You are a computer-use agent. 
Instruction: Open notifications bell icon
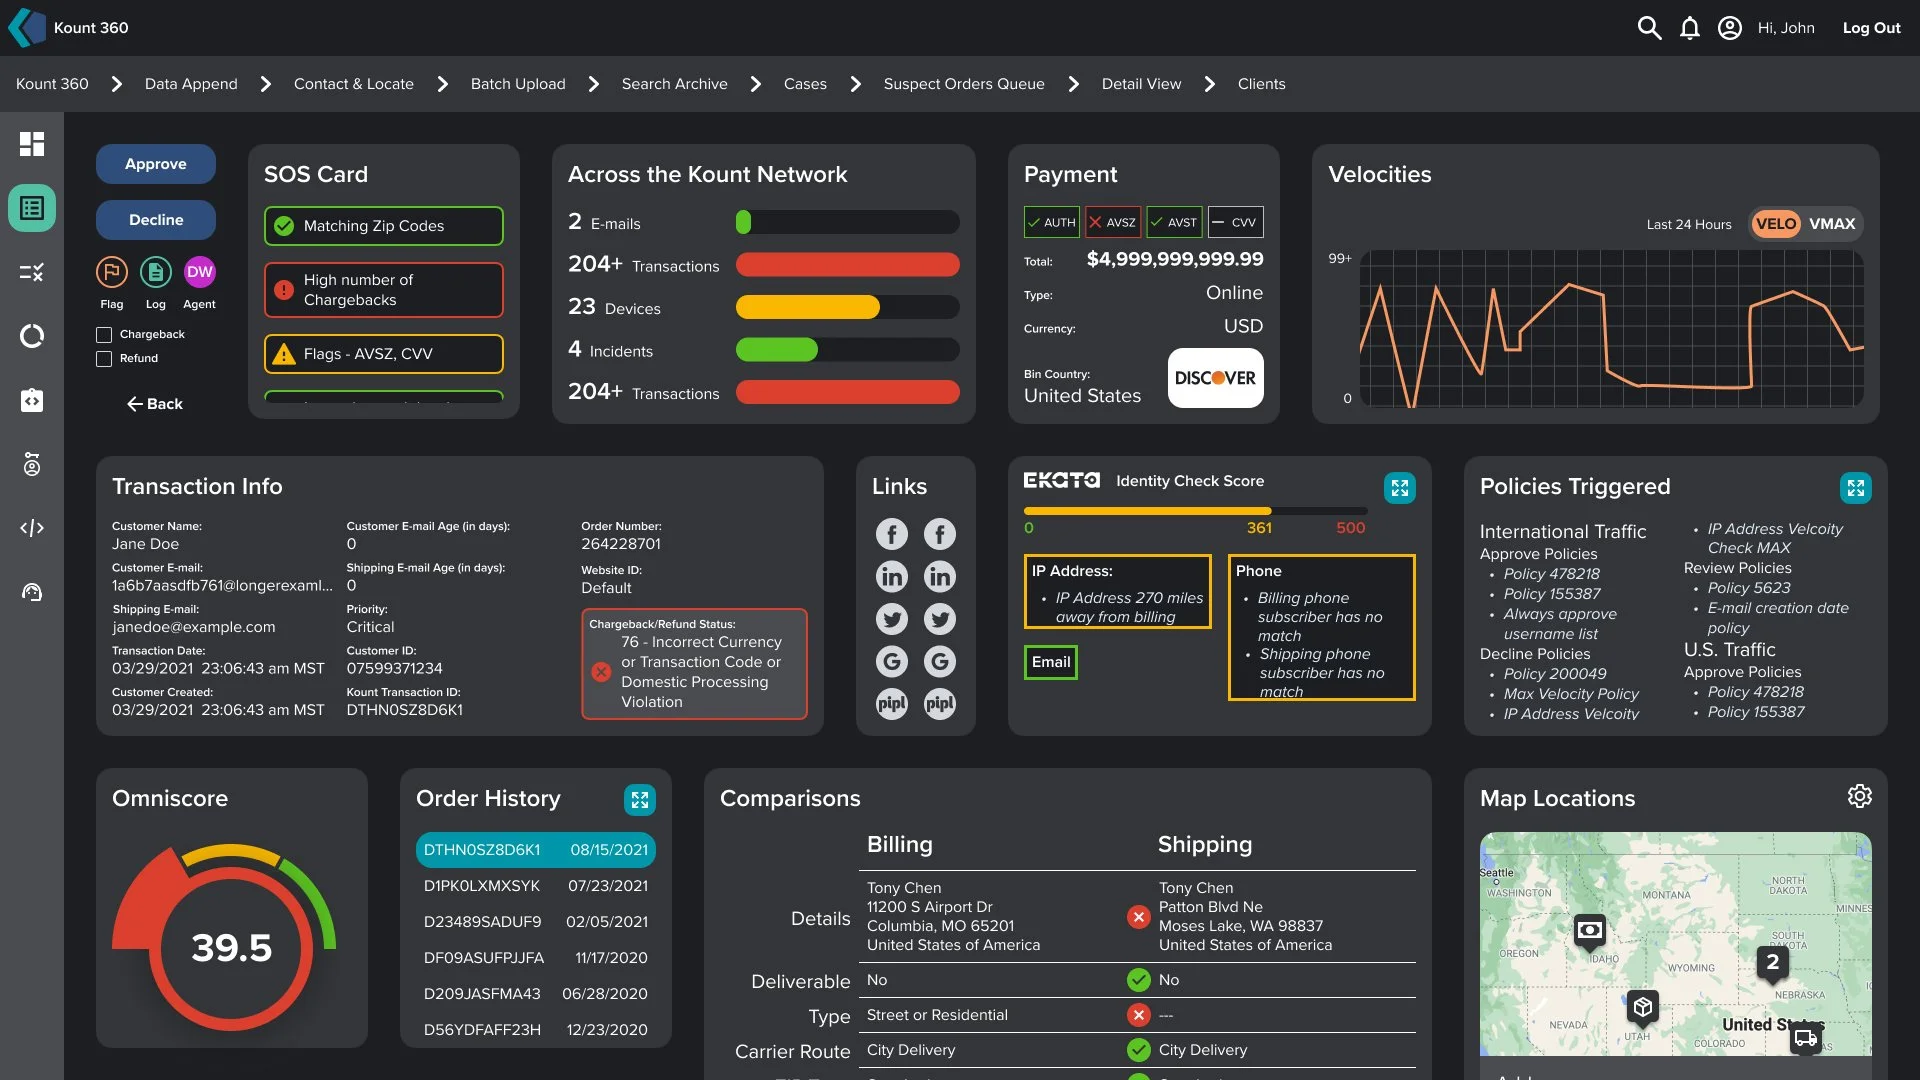(x=1690, y=28)
